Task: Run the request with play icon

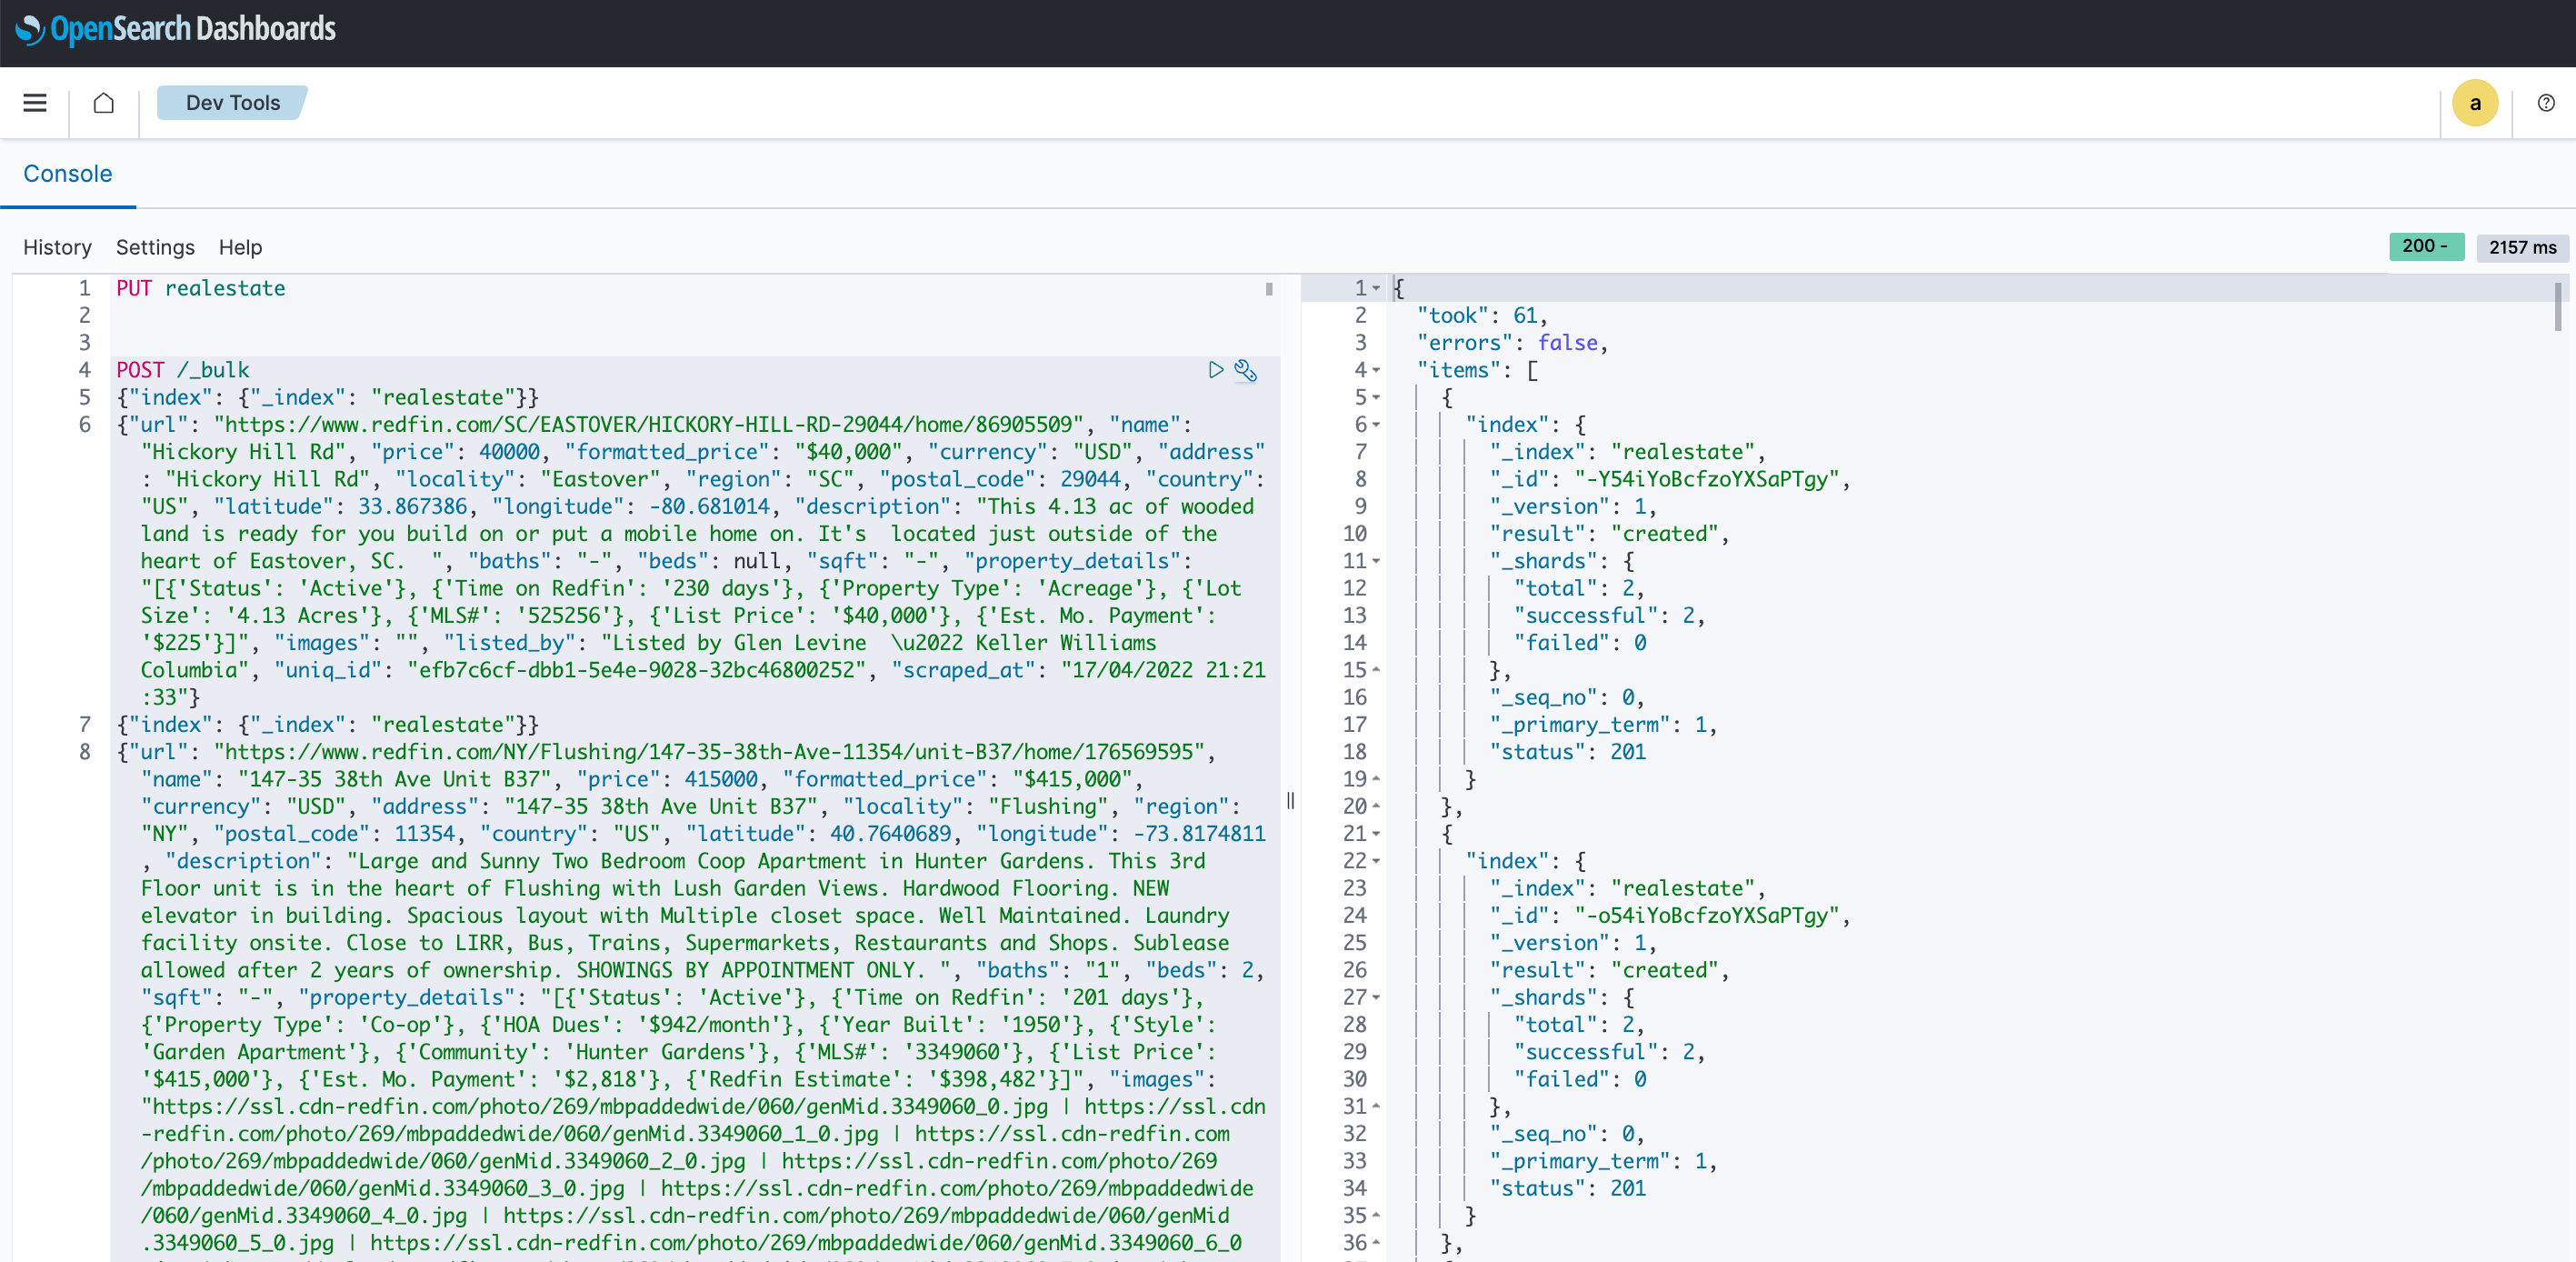Action: pyautogui.click(x=1215, y=370)
